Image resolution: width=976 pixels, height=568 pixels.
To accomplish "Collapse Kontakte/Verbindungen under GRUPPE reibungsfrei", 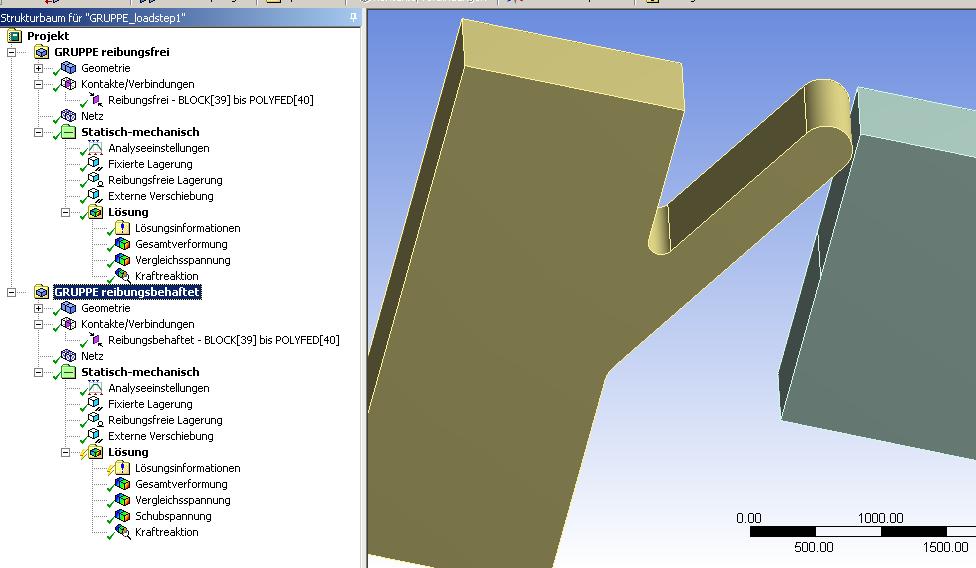I will pyautogui.click(x=39, y=84).
